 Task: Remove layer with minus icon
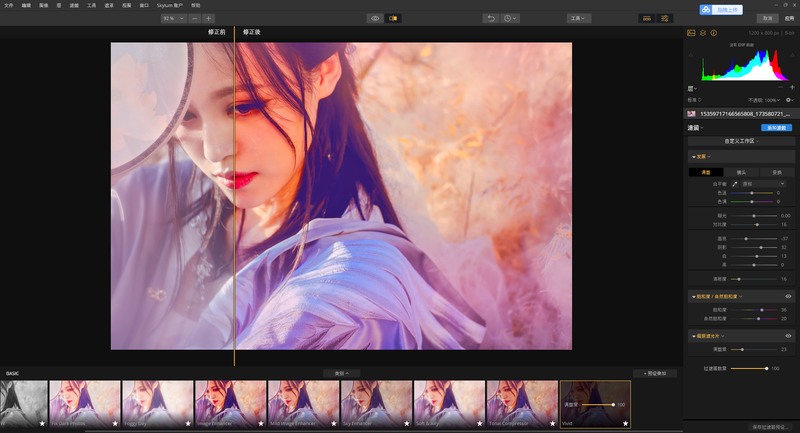781,88
